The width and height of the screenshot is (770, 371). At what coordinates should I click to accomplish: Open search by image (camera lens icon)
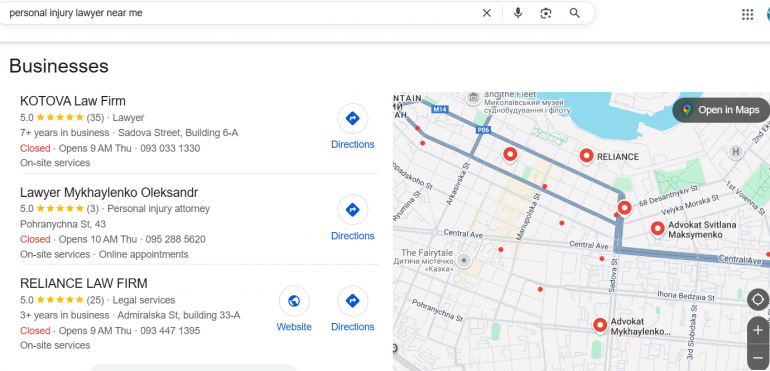pyautogui.click(x=546, y=13)
